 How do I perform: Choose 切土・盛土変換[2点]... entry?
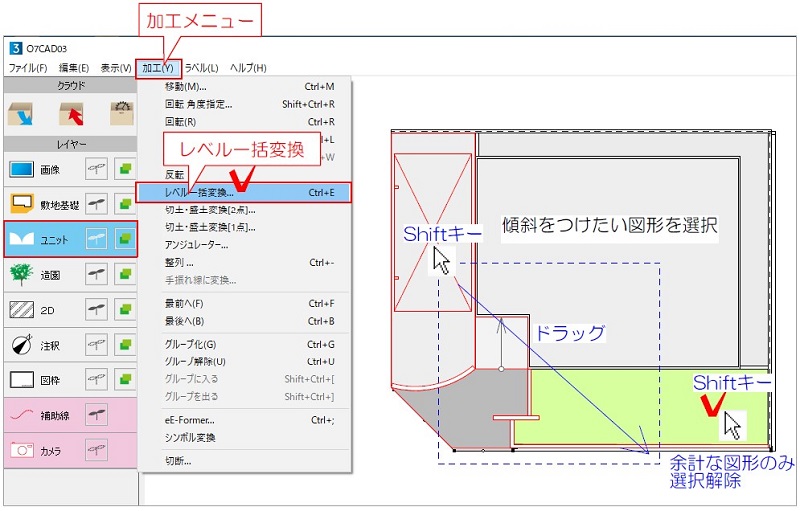pos(245,210)
